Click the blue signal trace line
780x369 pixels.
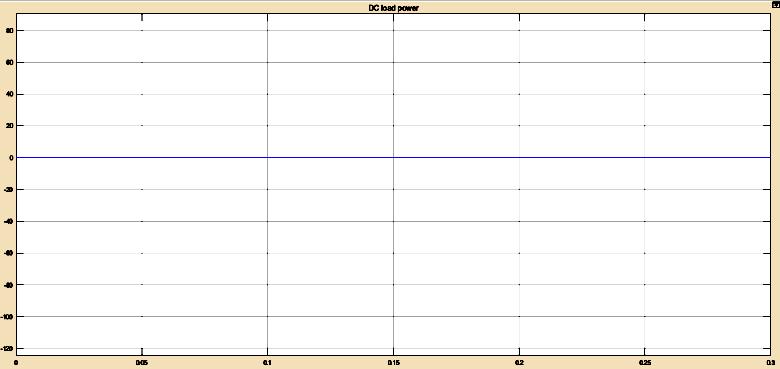click(x=393, y=158)
